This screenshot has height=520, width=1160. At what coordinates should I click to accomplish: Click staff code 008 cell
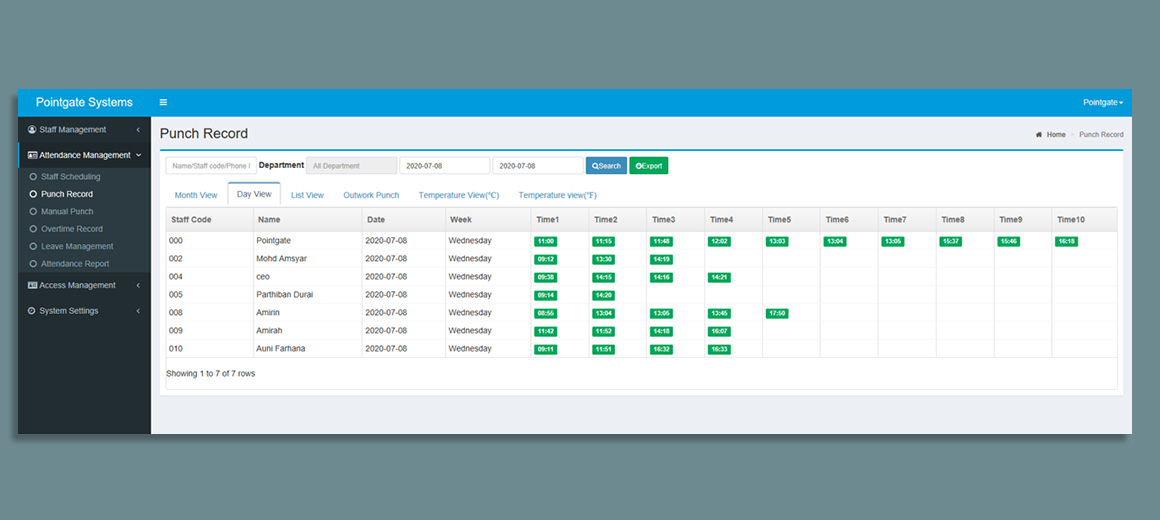pos(209,313)
